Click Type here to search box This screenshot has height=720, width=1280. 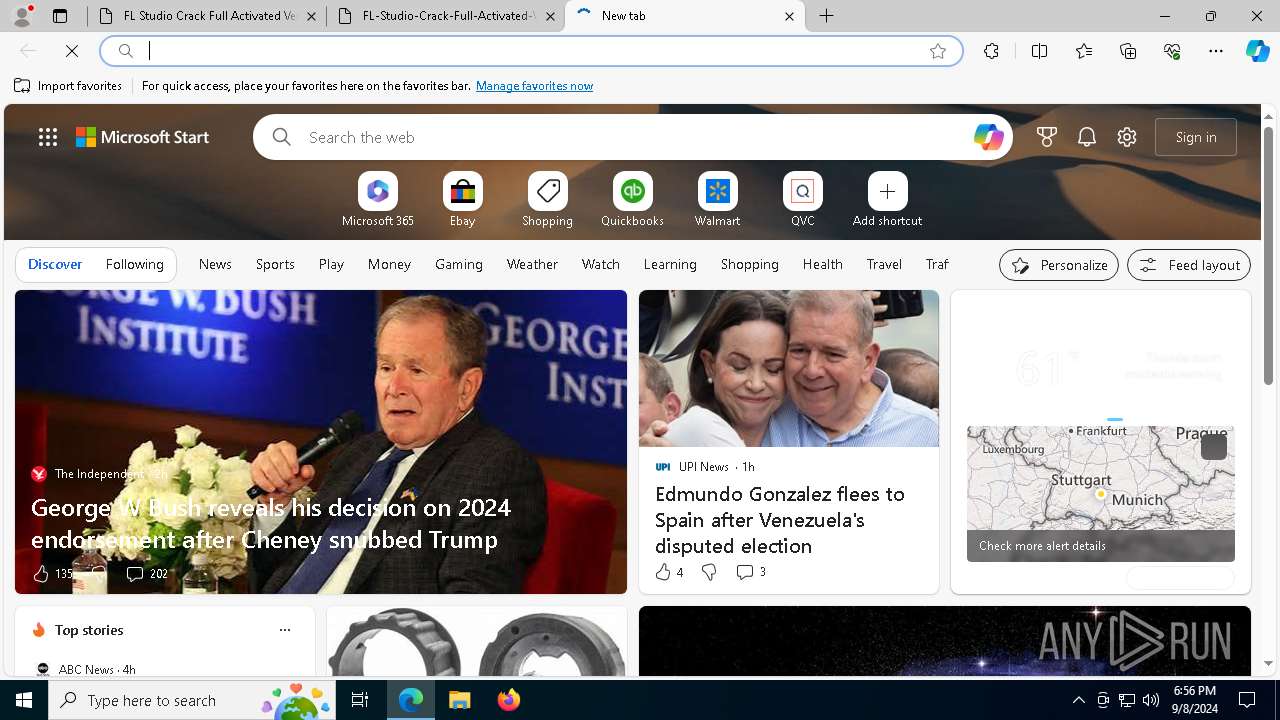[x=192, y=700]
